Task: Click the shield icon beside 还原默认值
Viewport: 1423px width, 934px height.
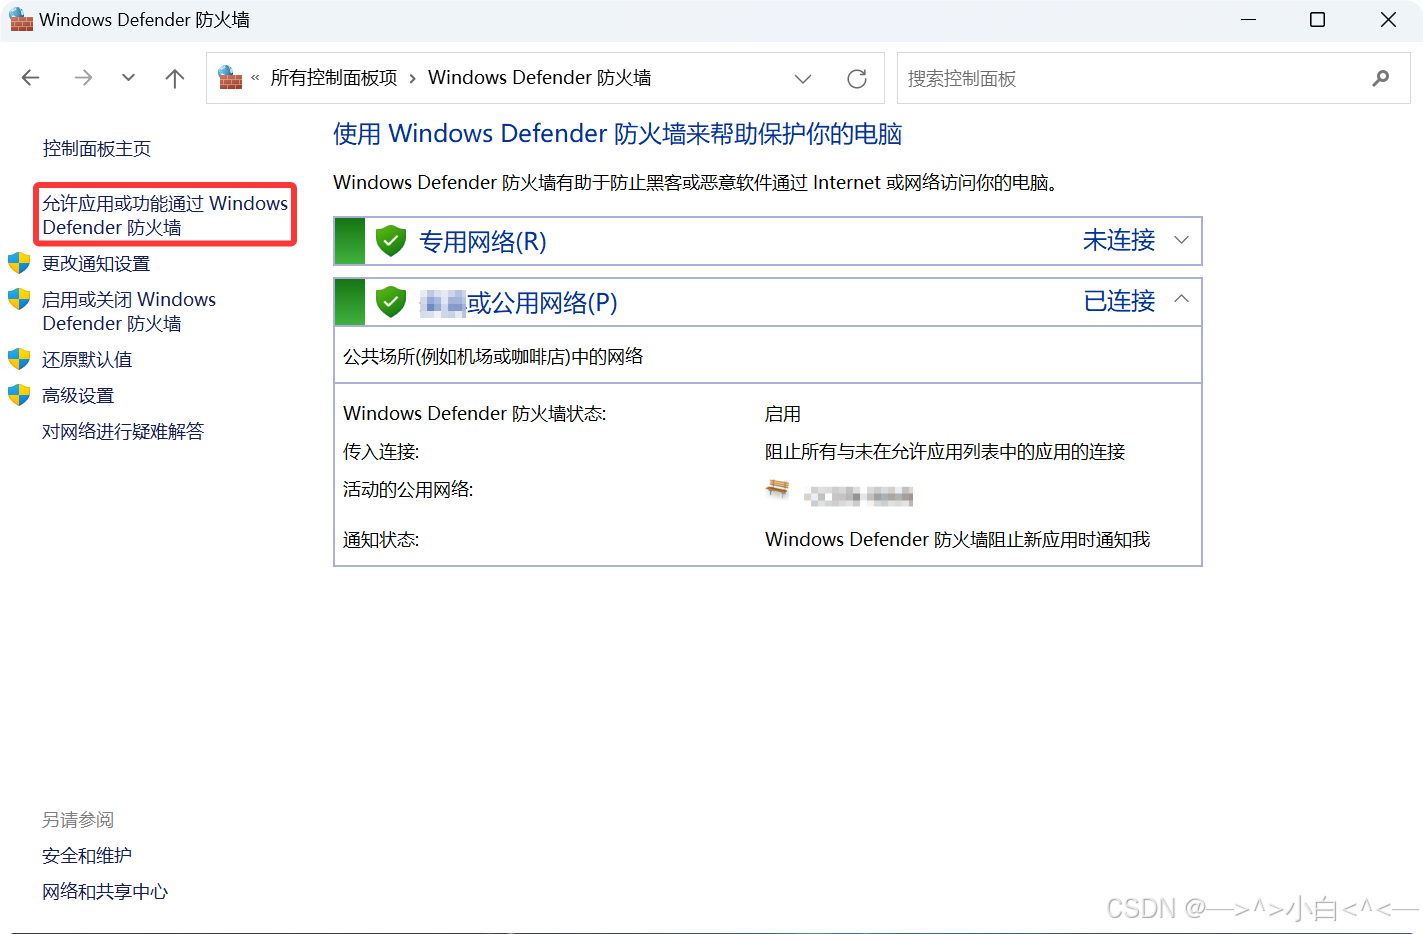Action: (19, 359)
